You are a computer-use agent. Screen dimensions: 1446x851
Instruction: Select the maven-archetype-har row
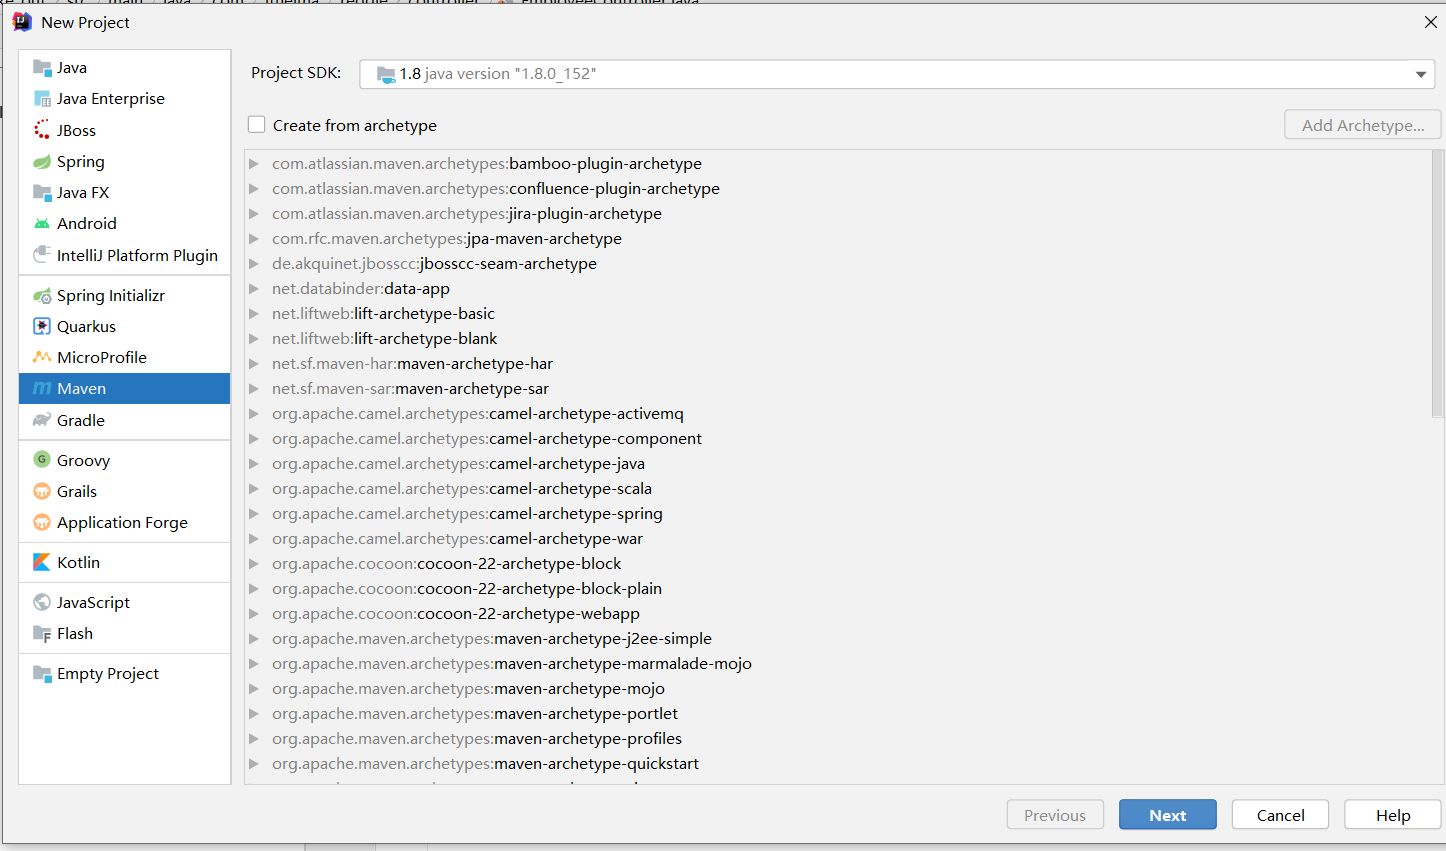[x=838, y=364]
